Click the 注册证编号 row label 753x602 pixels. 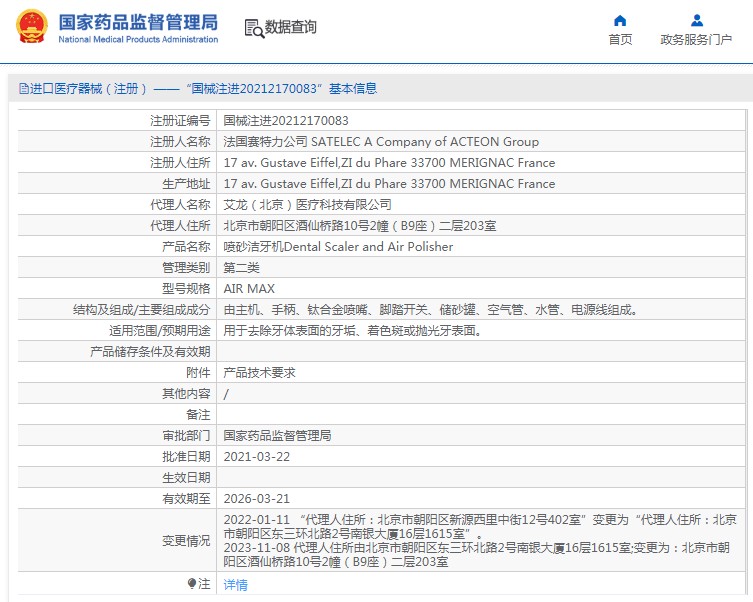tap(180, 120)
